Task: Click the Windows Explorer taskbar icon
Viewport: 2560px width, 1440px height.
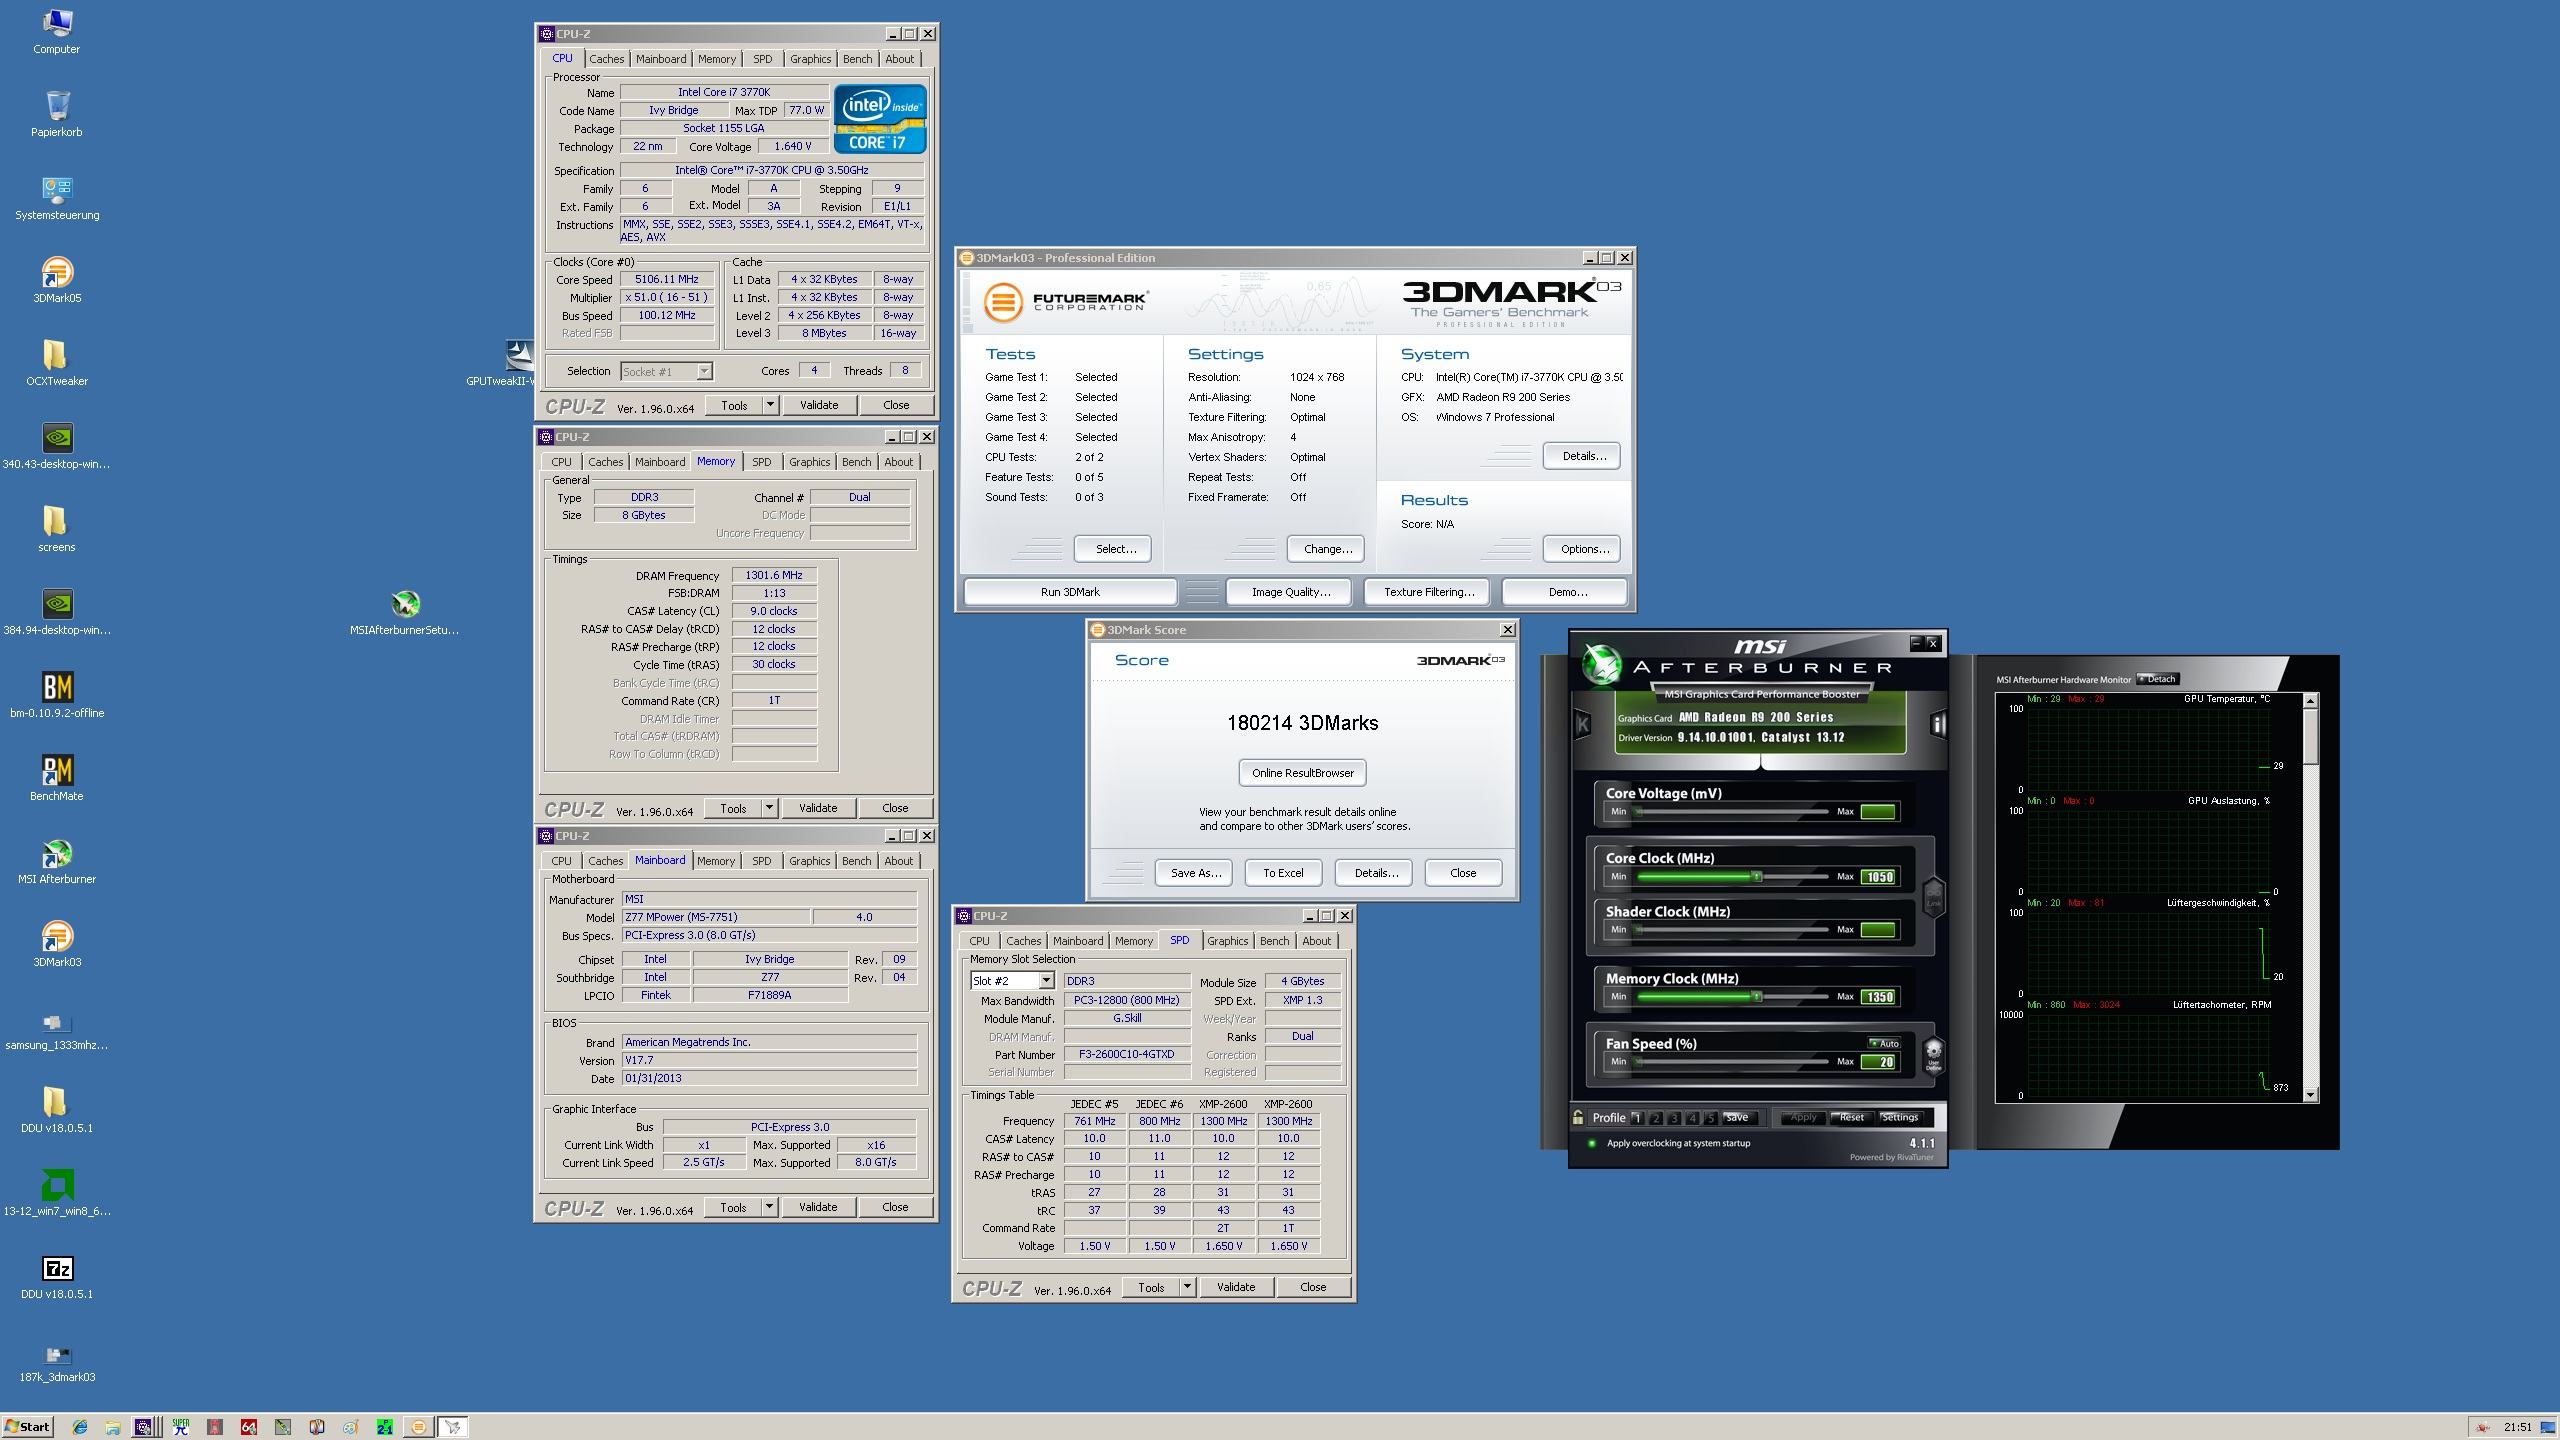Action: coord(113,1427)
